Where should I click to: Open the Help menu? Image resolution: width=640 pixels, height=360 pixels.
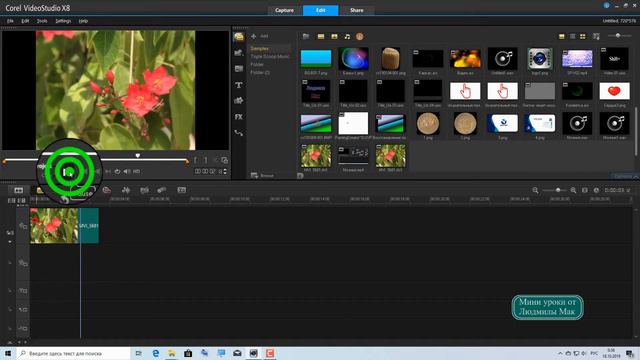click(83, 21)
